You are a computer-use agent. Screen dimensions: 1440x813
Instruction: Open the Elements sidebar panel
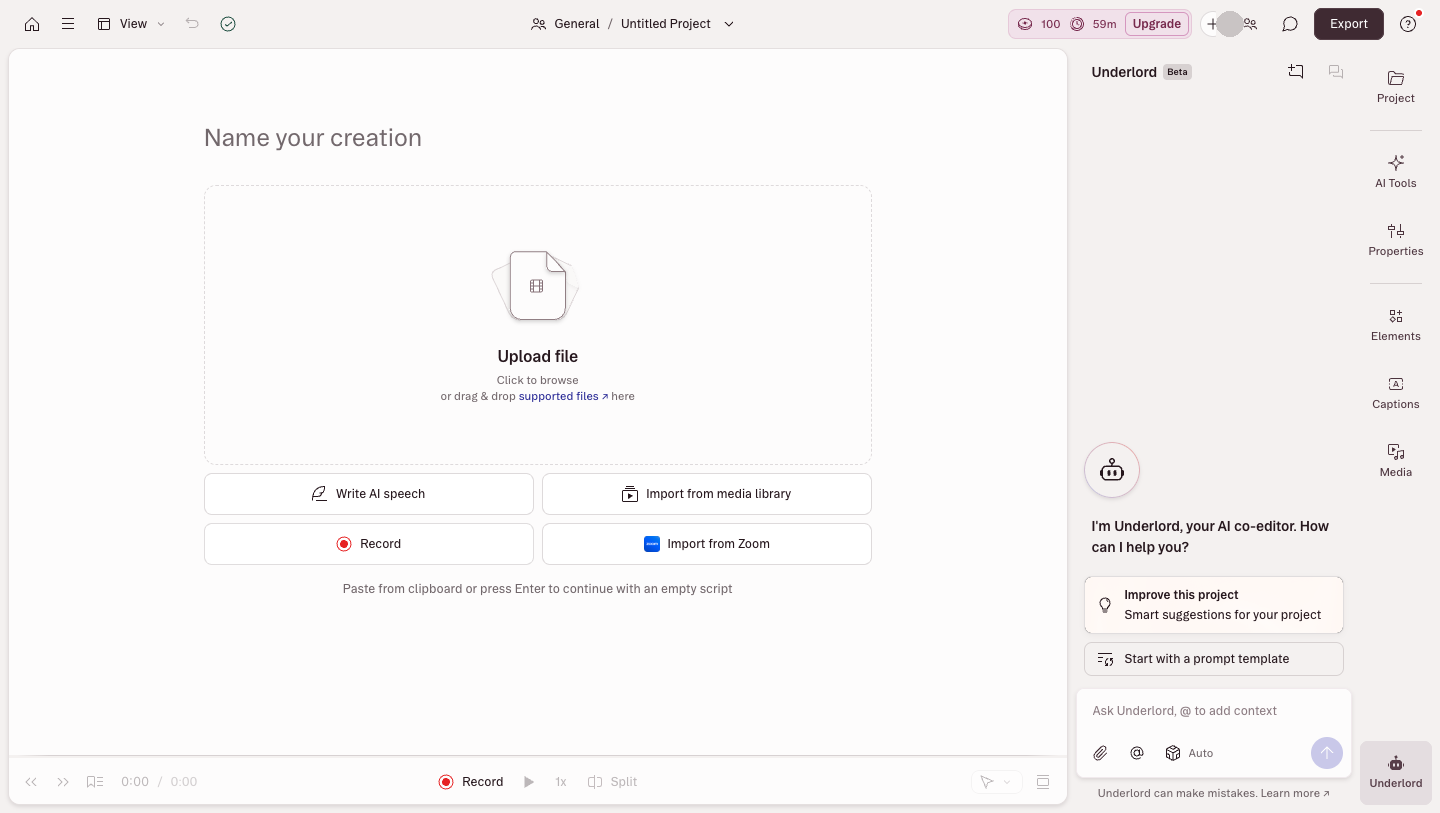point(1396,324)
